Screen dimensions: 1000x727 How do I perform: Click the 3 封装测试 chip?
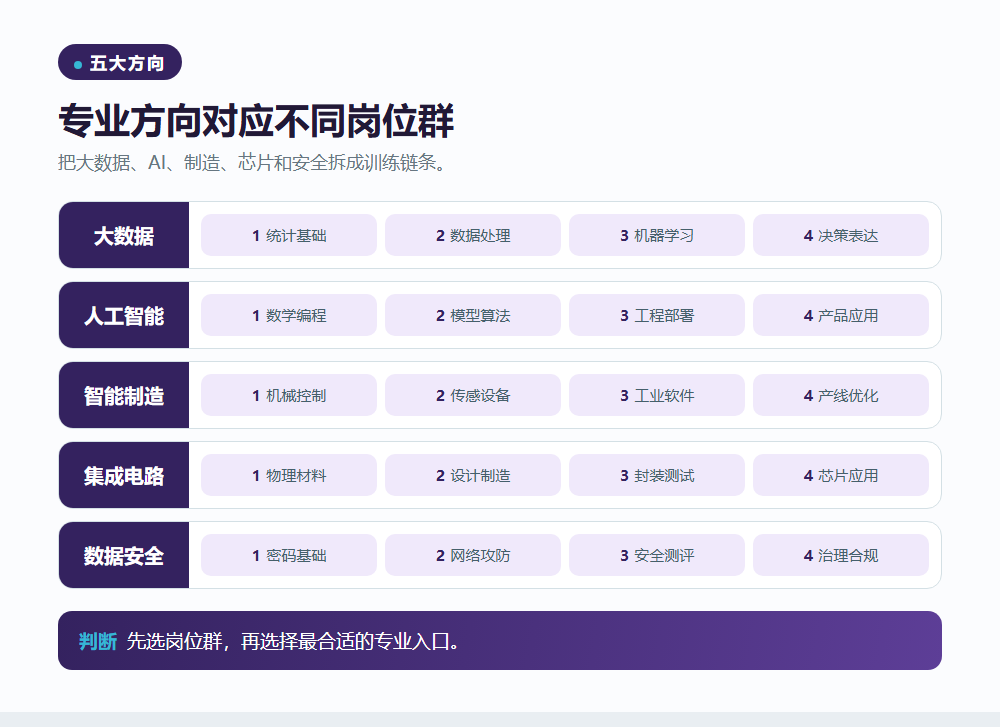[x=657, y=475]
